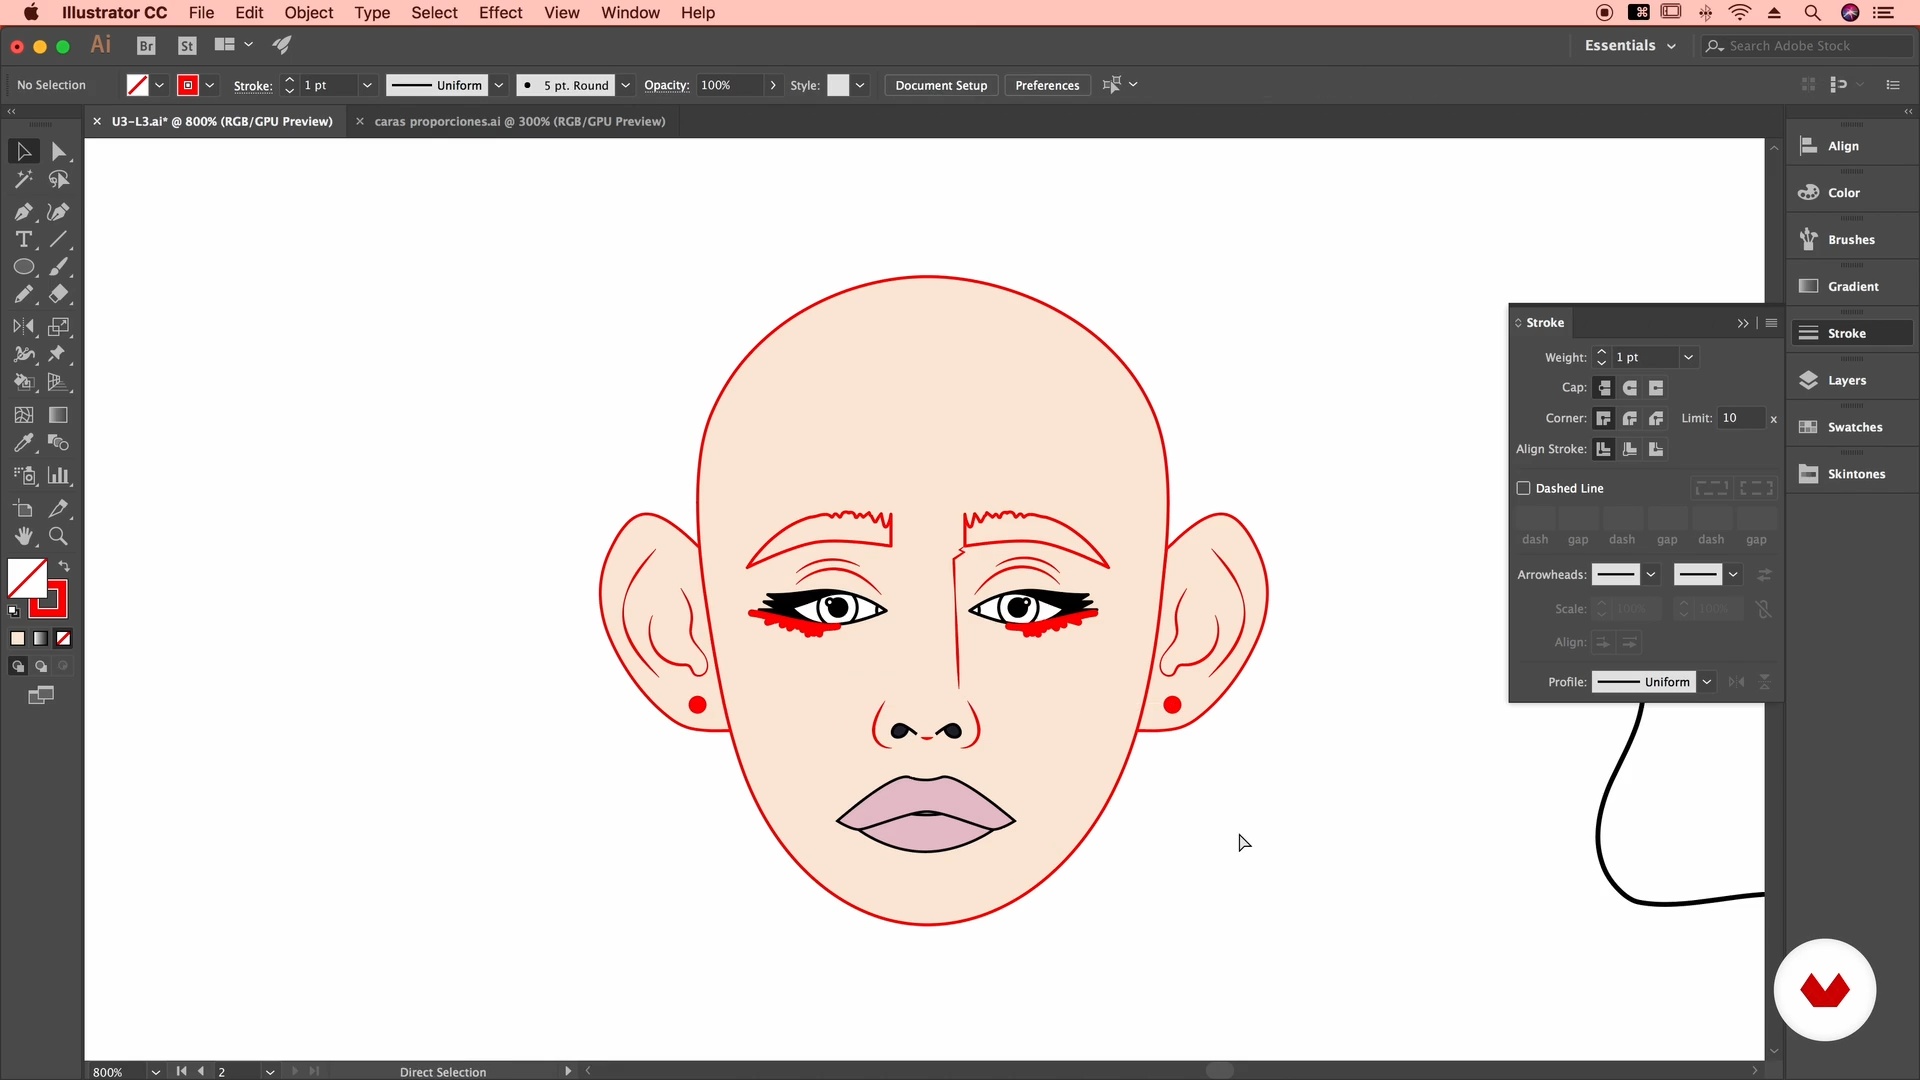Select the Reflect tool

24,327
